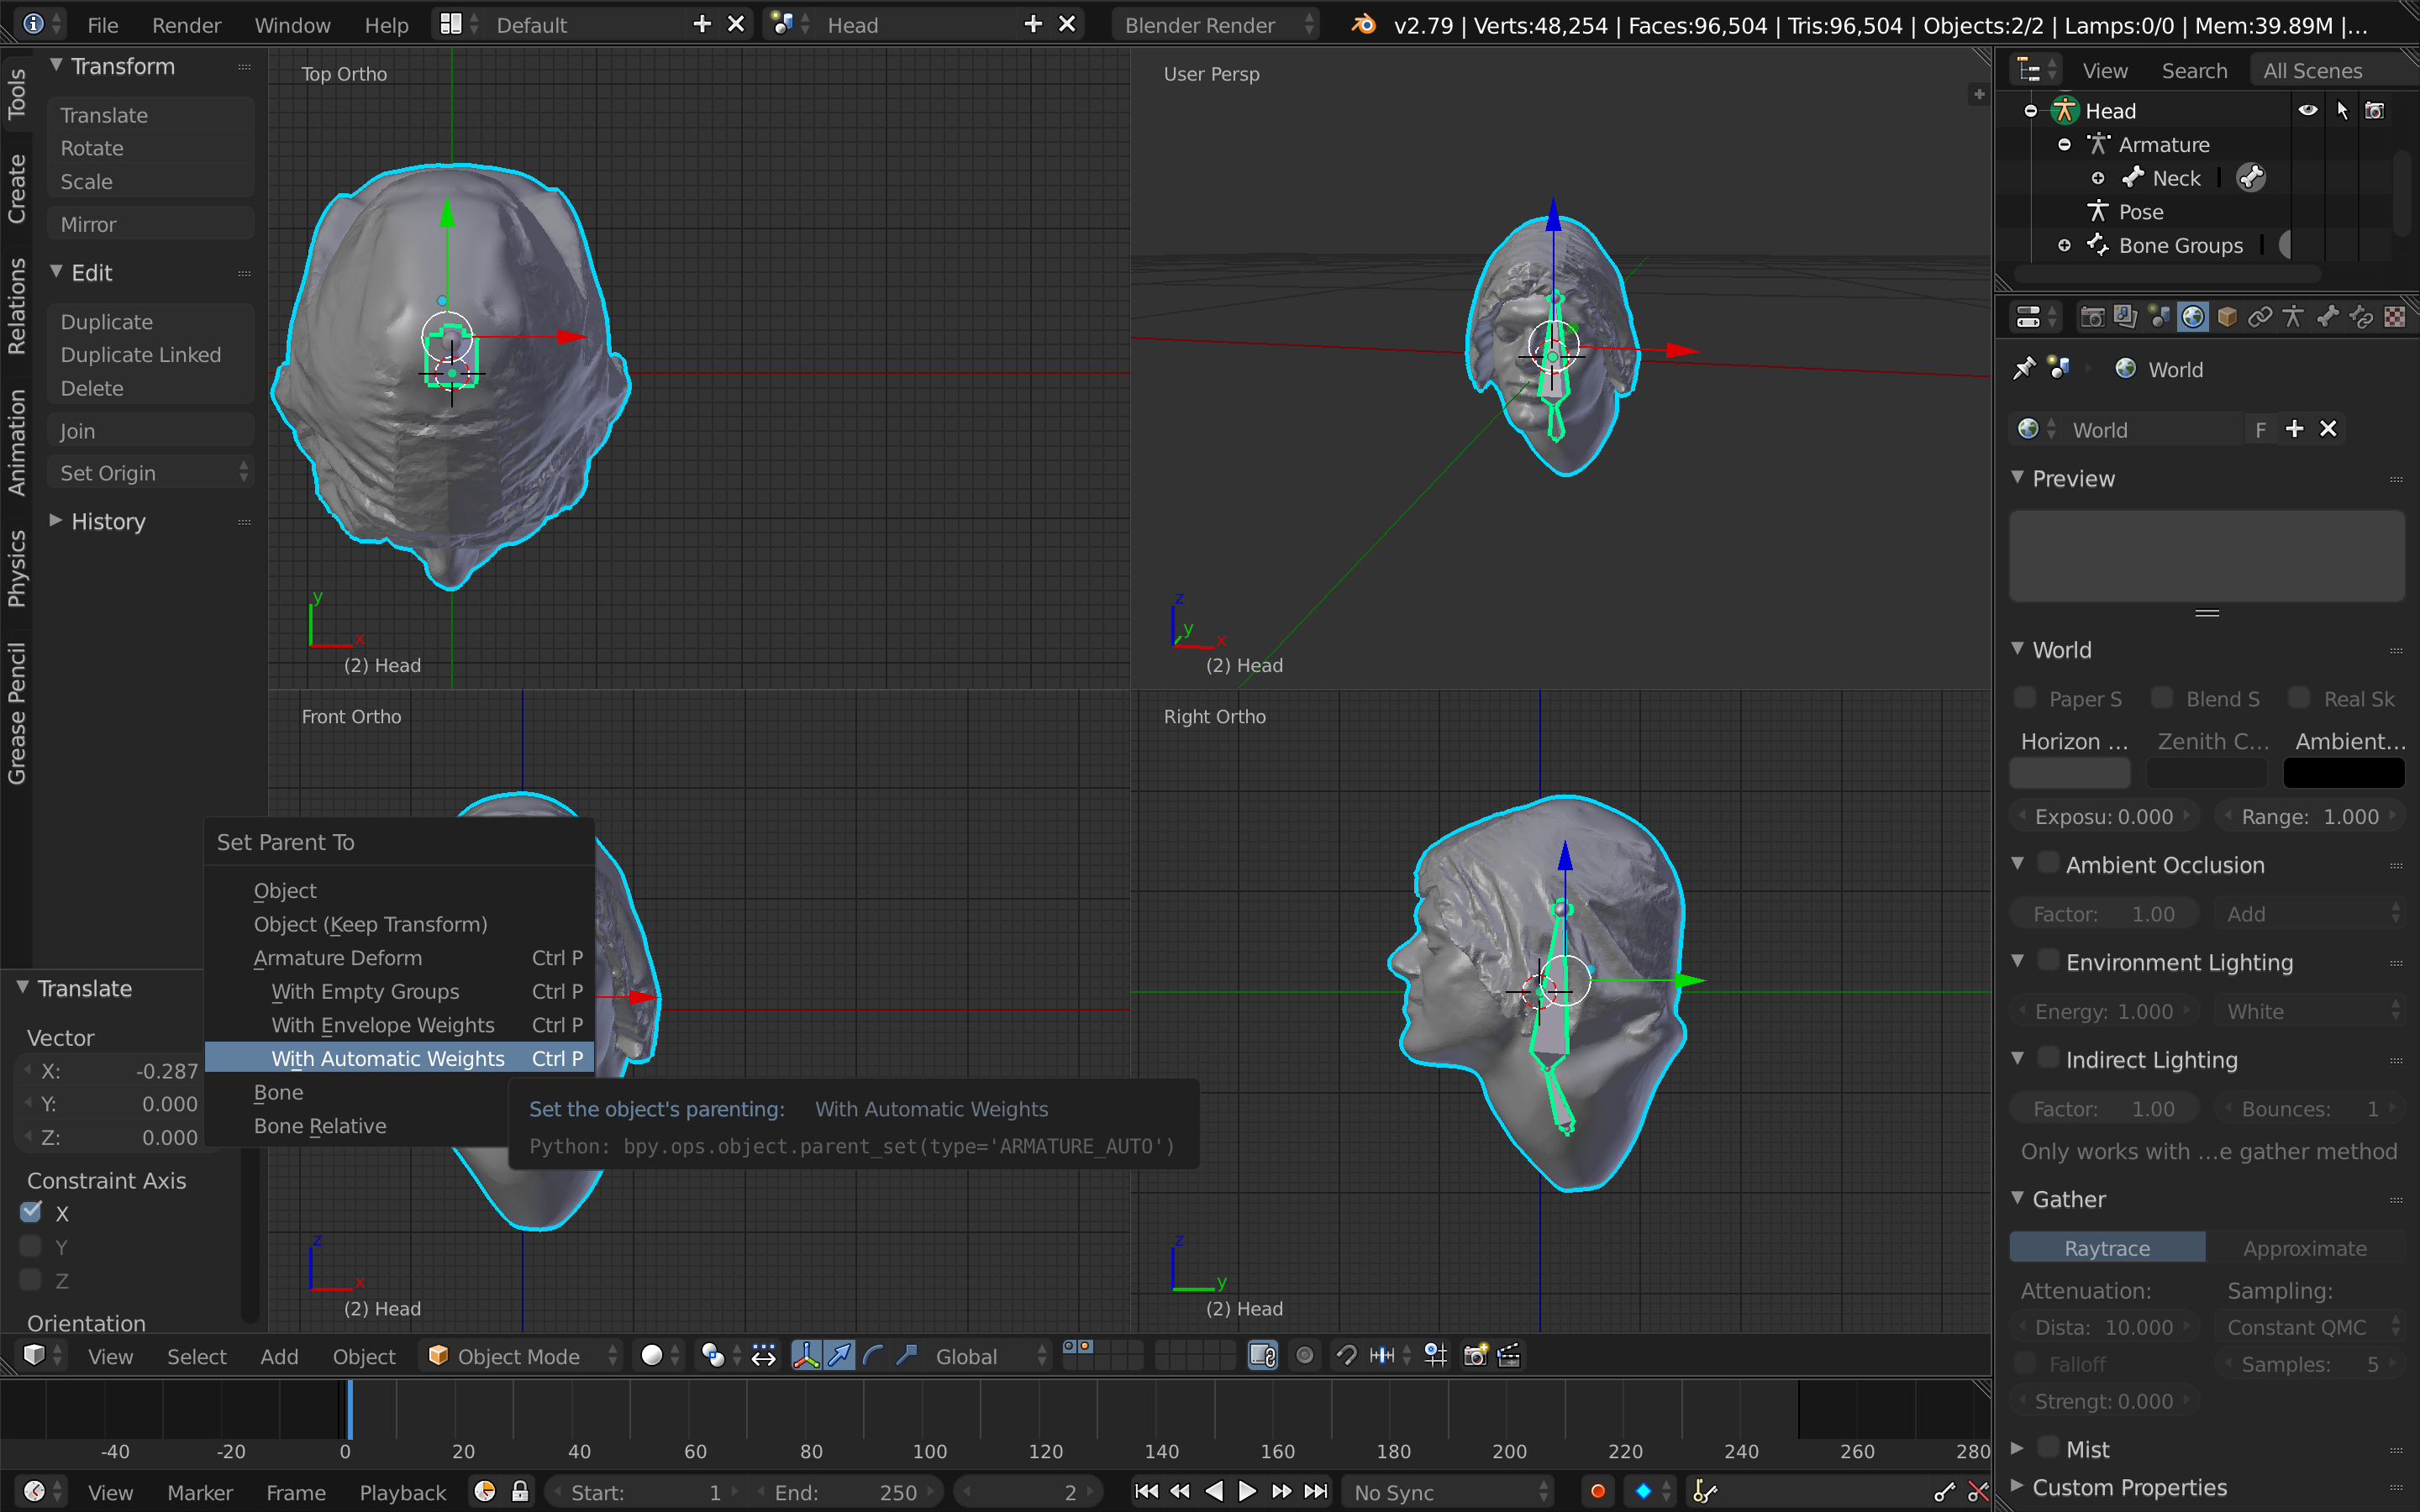Click the Delete button in Edit panel
Screen dimensions: 2420x1512
(x=151, y=388)
